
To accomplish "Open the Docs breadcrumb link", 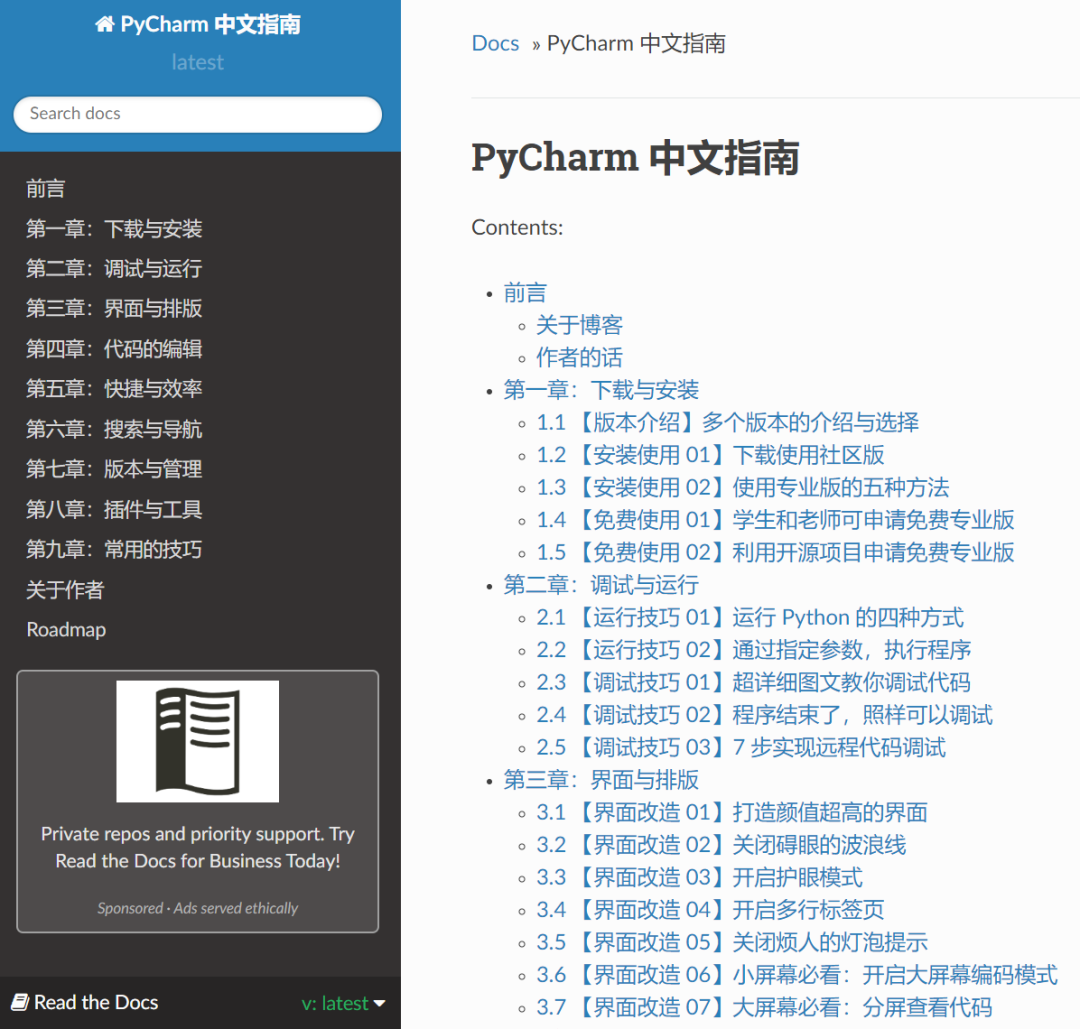I will click(495, 43).
